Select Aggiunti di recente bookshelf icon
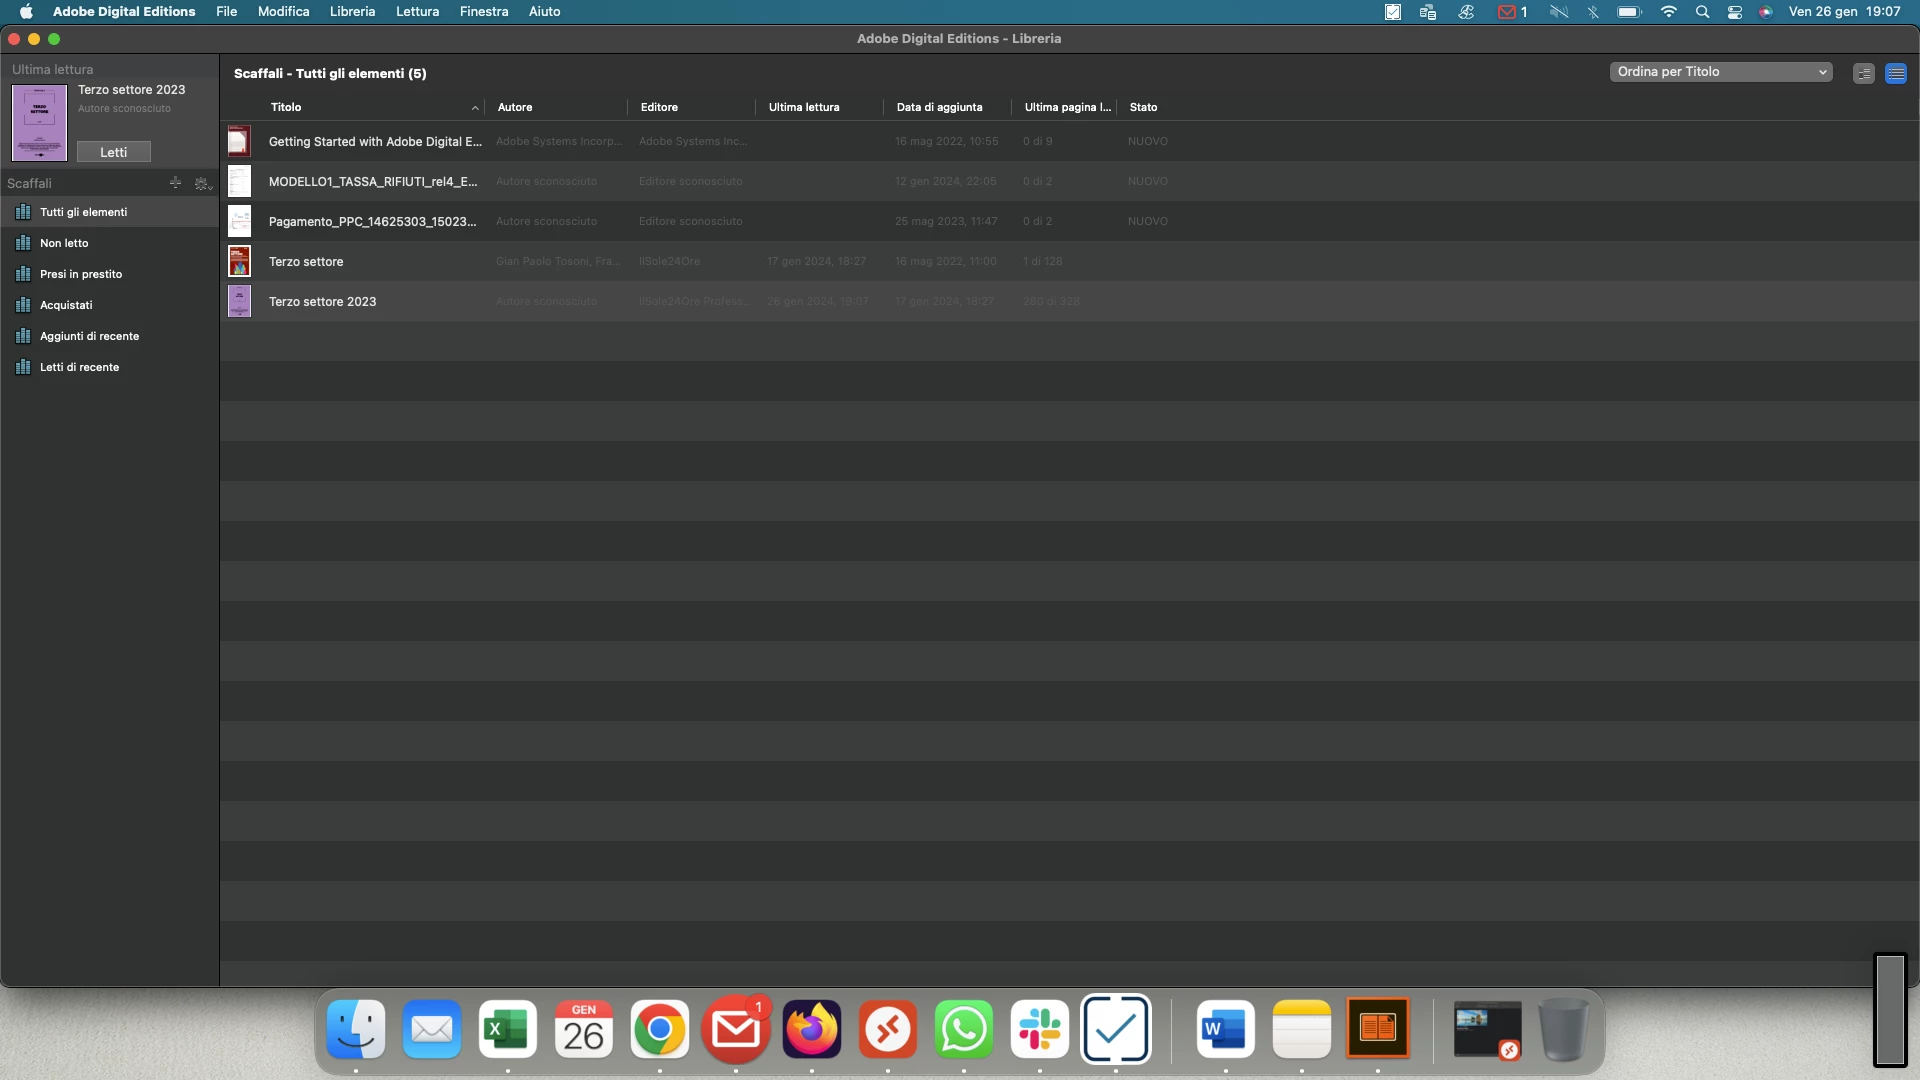 [23, 336]
